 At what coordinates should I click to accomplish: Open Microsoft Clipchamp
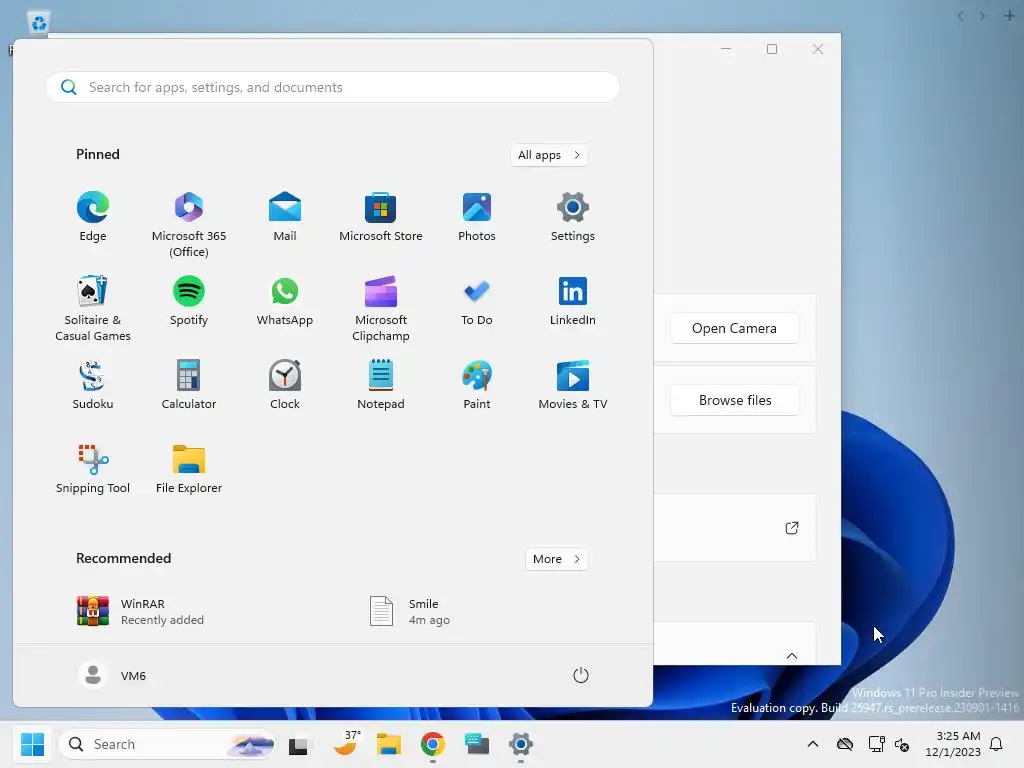point(381,308)
